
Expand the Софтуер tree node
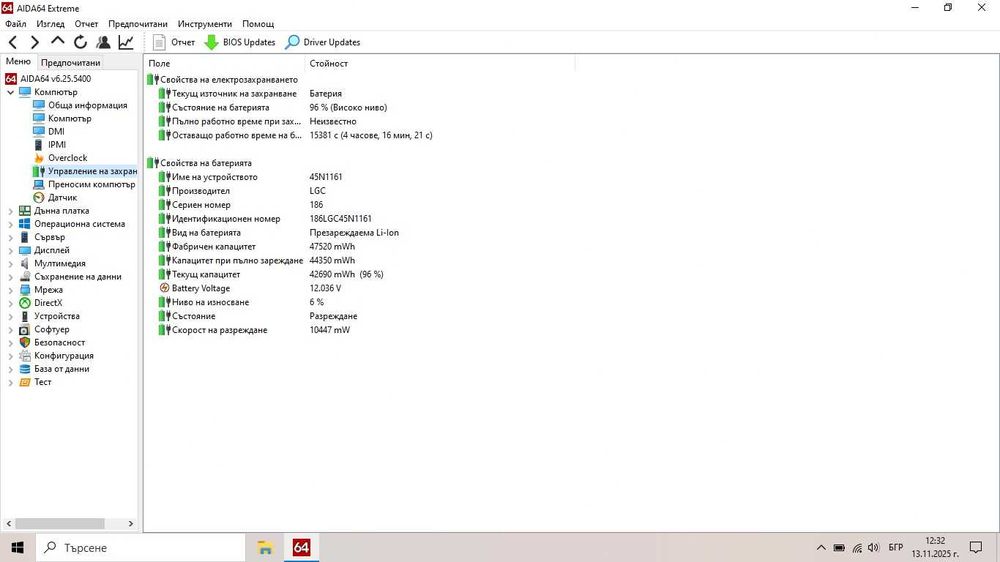(10, 330)
